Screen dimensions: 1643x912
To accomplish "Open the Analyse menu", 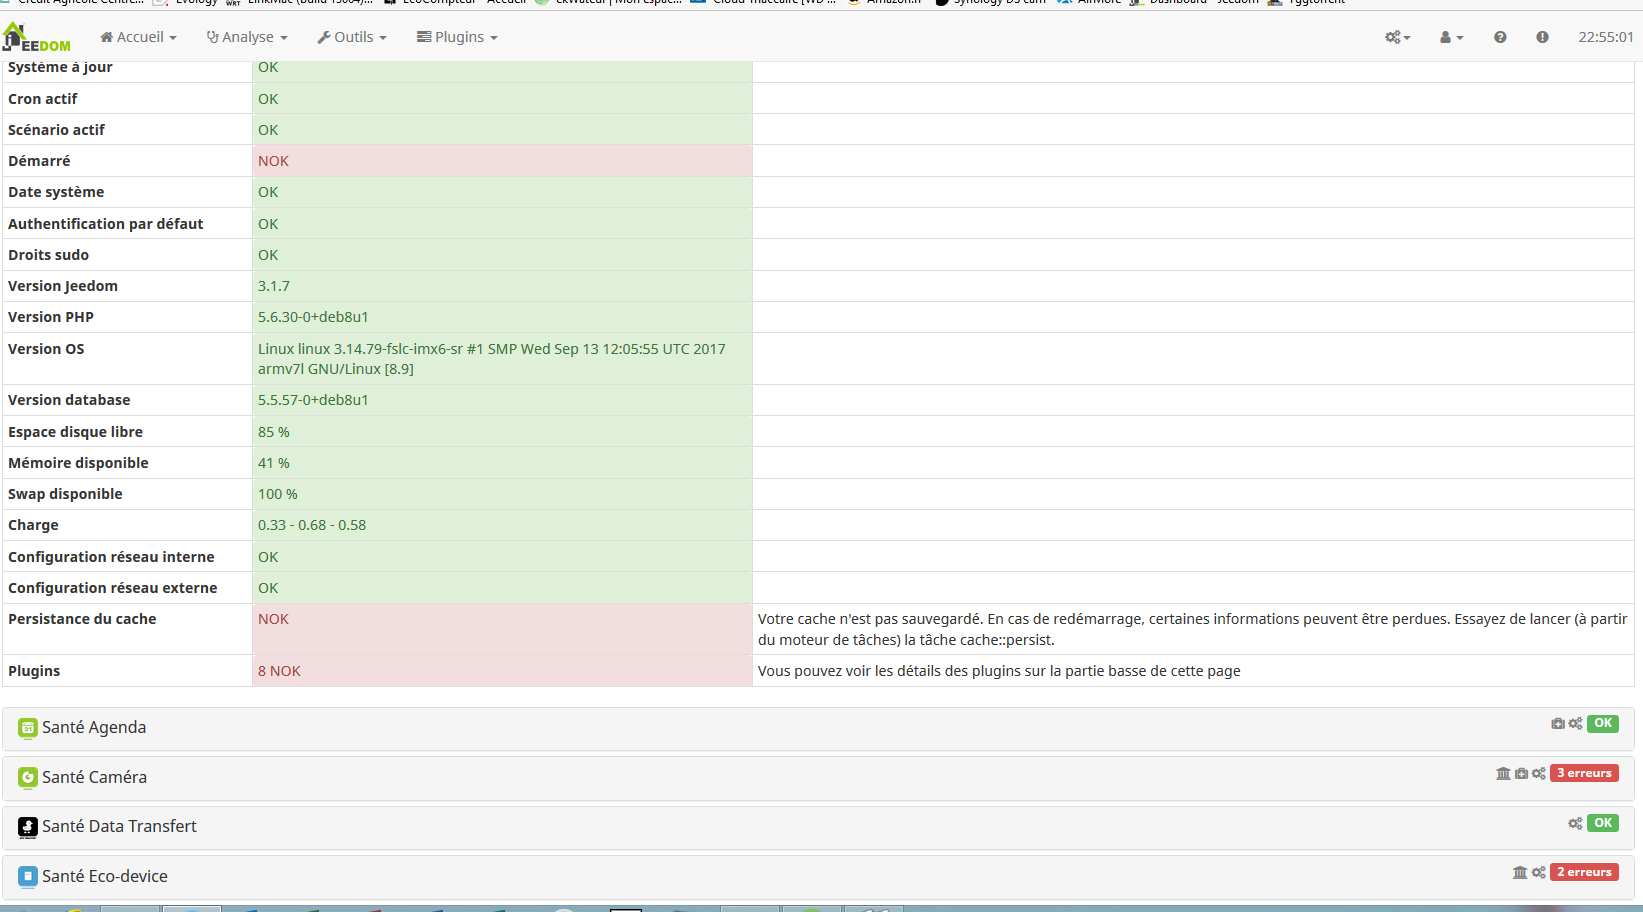I will coord(247,37).
